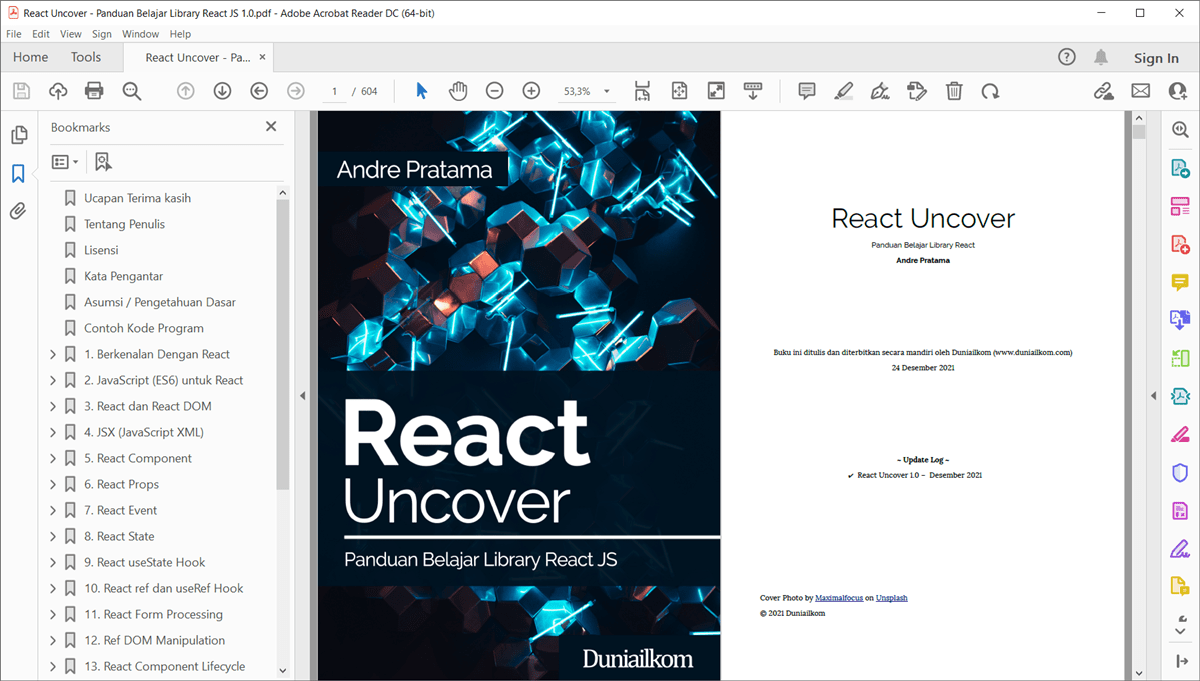Click the Delete trash icon

click(x=954, y=91)
